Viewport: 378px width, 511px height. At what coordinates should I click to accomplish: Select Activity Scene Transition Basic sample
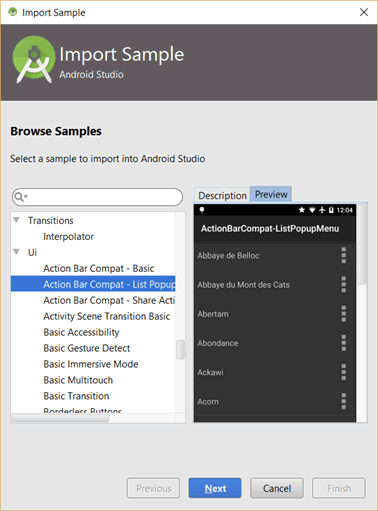107,316
